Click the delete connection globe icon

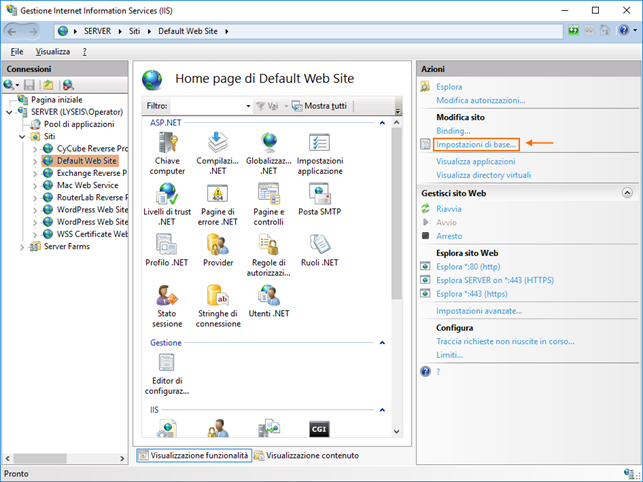[68, 85]
